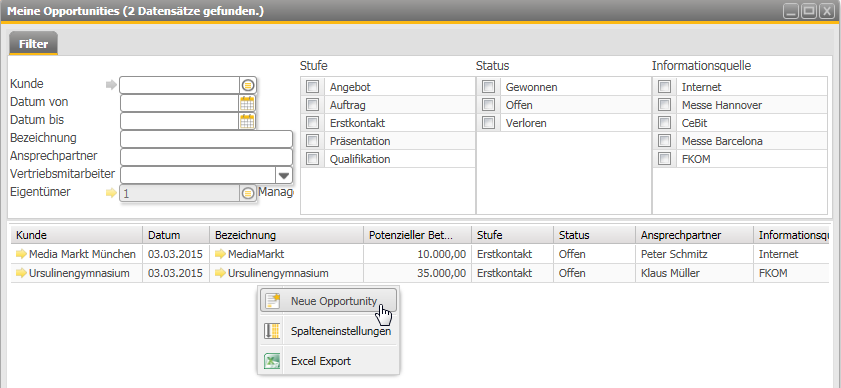Tick the Auftrag checkbox under Stufe
The height and width of the screenshot is (388, 841).
tap(312, 105)
